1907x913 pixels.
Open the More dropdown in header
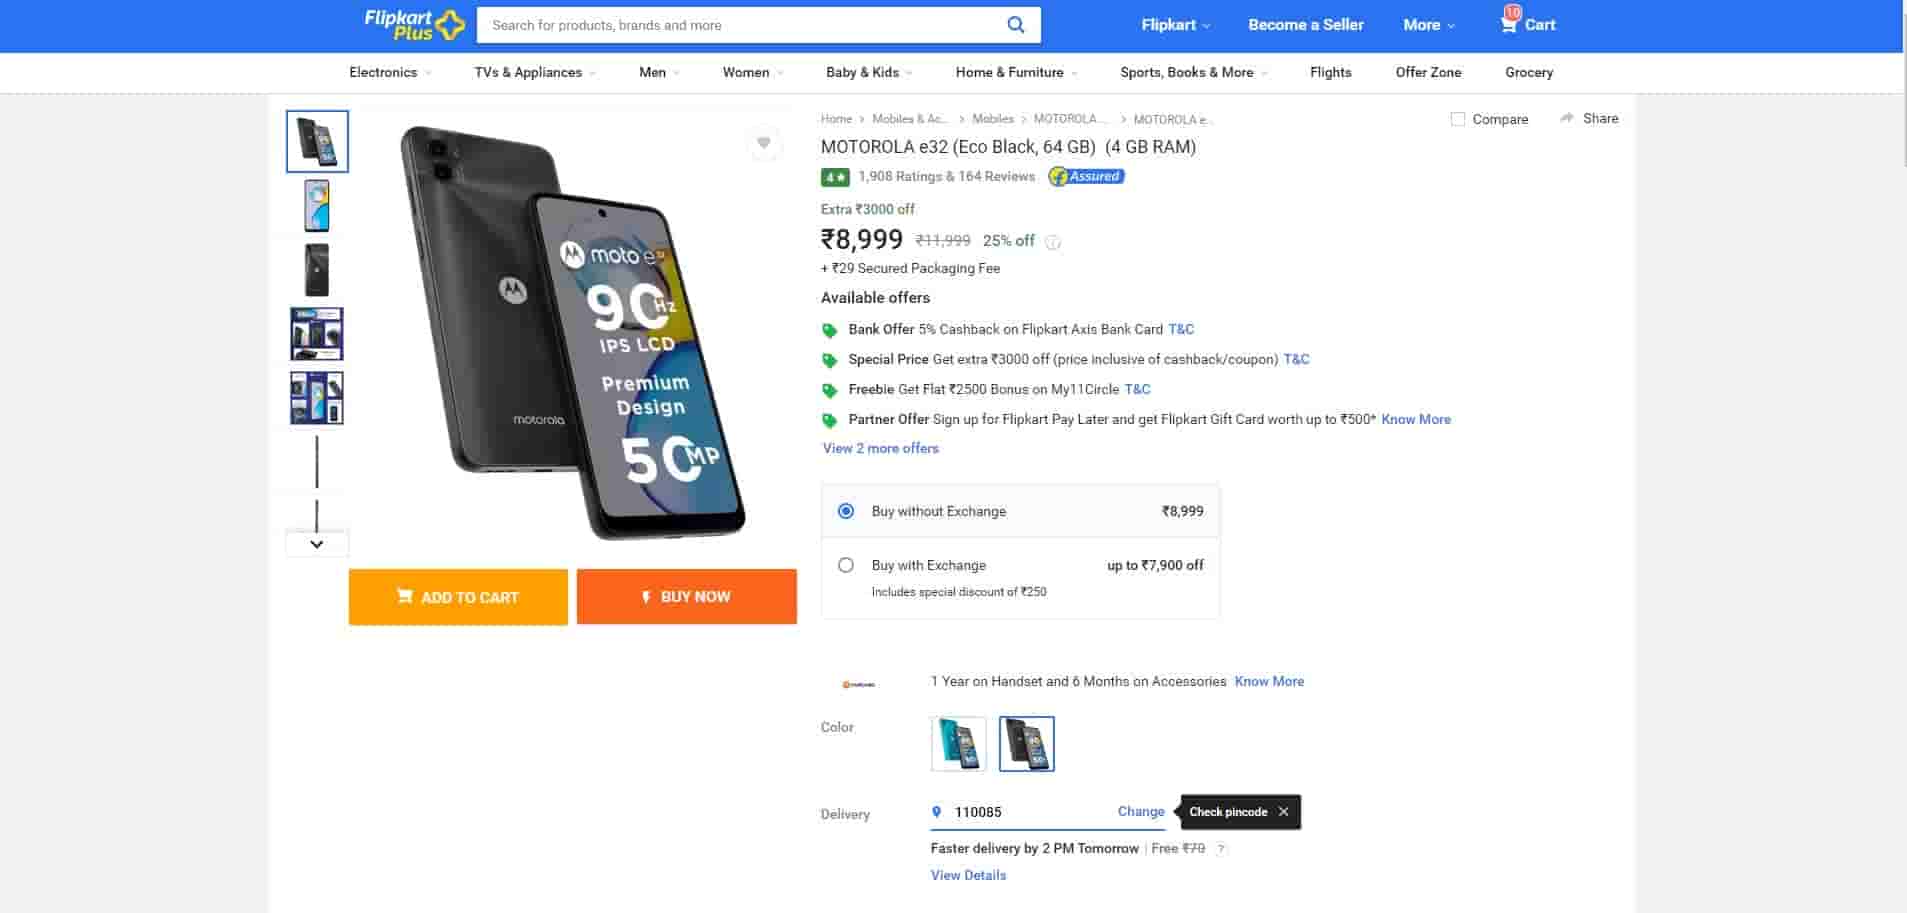pos(1428,25)
